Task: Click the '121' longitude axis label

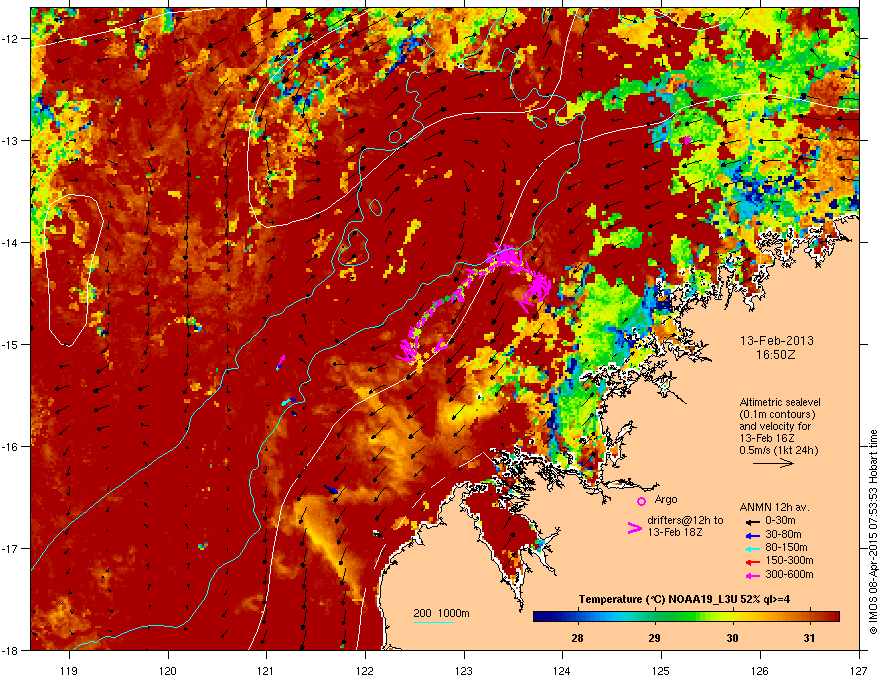Action: [266, 670]
